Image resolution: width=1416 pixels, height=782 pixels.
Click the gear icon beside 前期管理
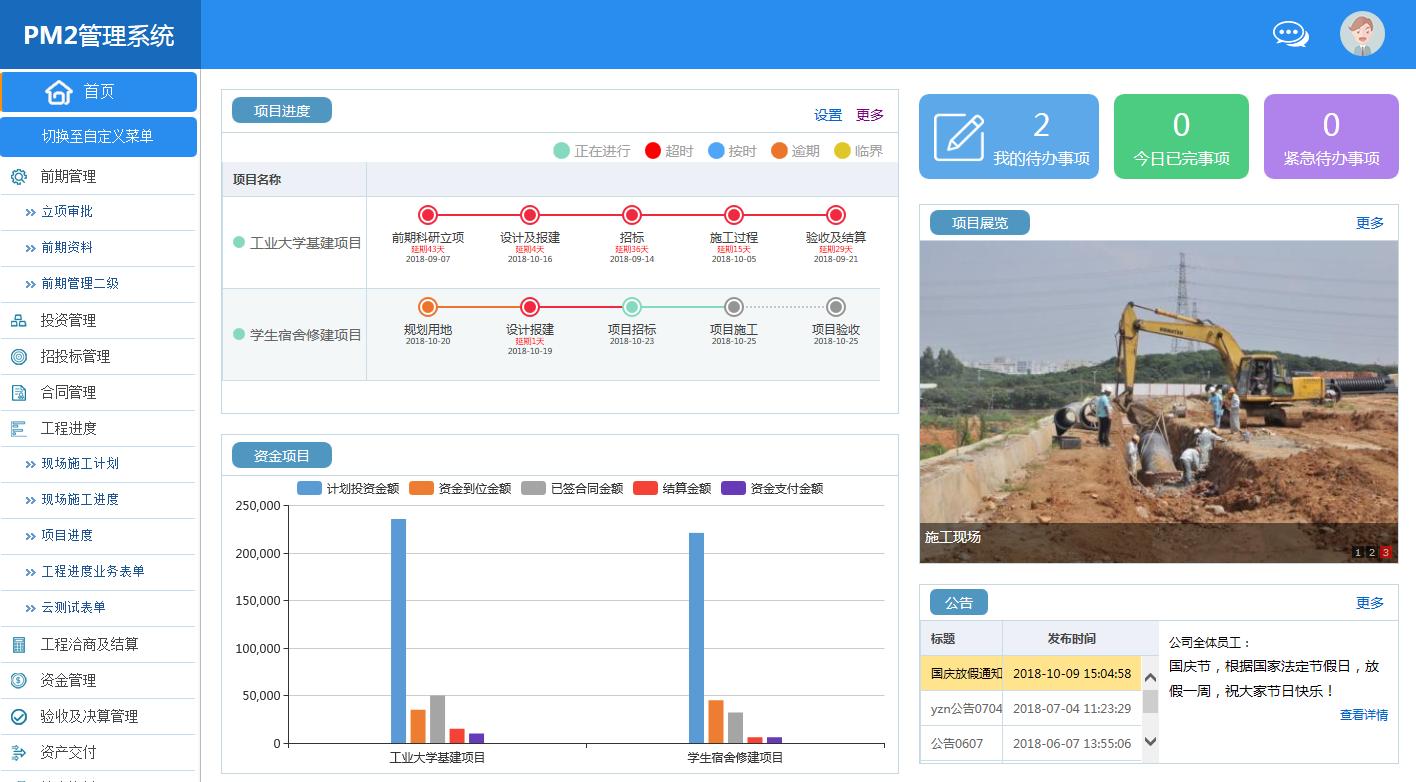[19, 177]
